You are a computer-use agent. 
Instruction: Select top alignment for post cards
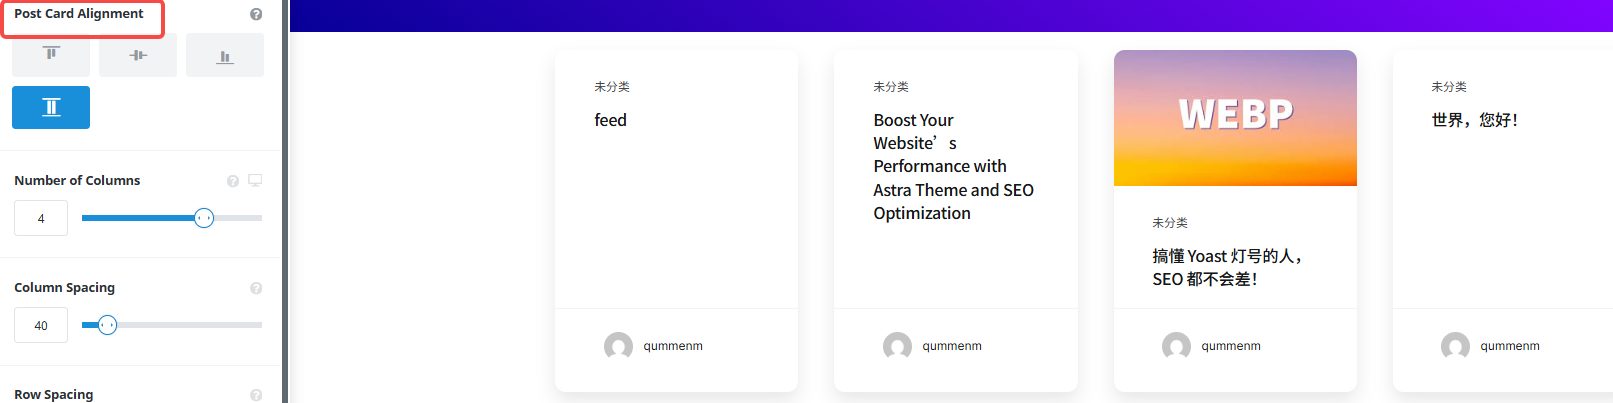click(x=51, y=54)
